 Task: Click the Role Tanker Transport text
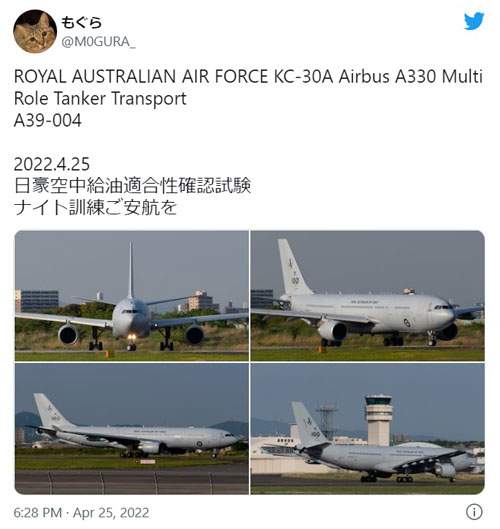point(100,99)
